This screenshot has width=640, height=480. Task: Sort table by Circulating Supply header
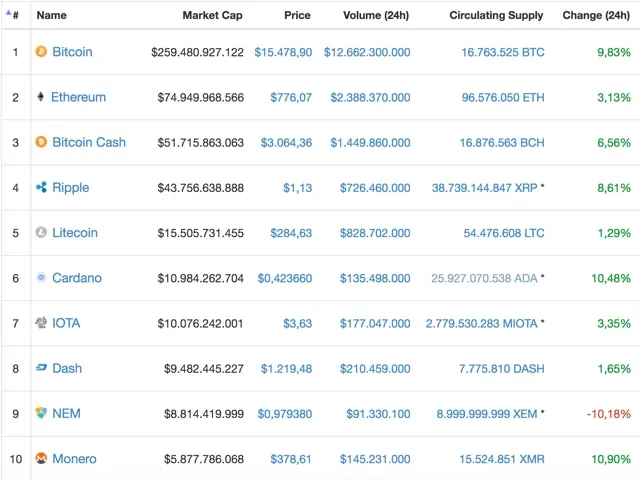tap(496, 16)
